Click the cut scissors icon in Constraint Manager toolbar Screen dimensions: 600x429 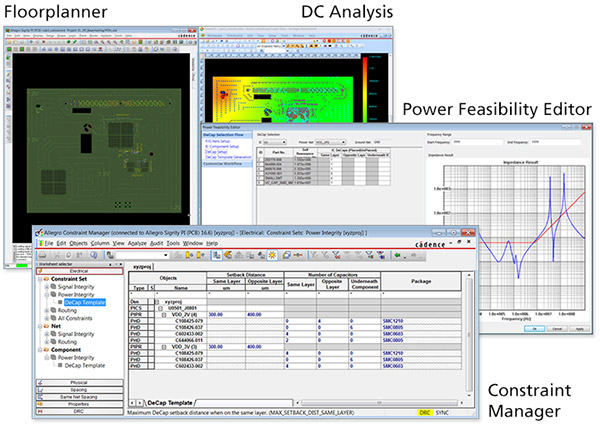tap(57, 255)
